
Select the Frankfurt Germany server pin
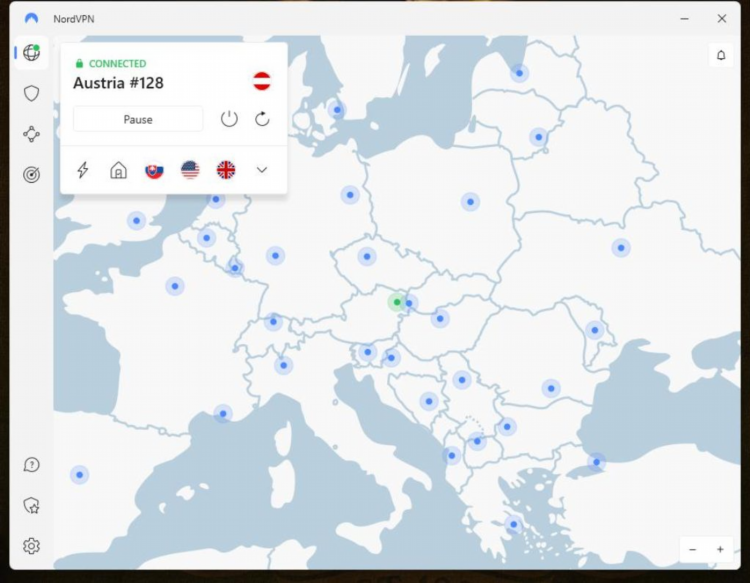276,255
